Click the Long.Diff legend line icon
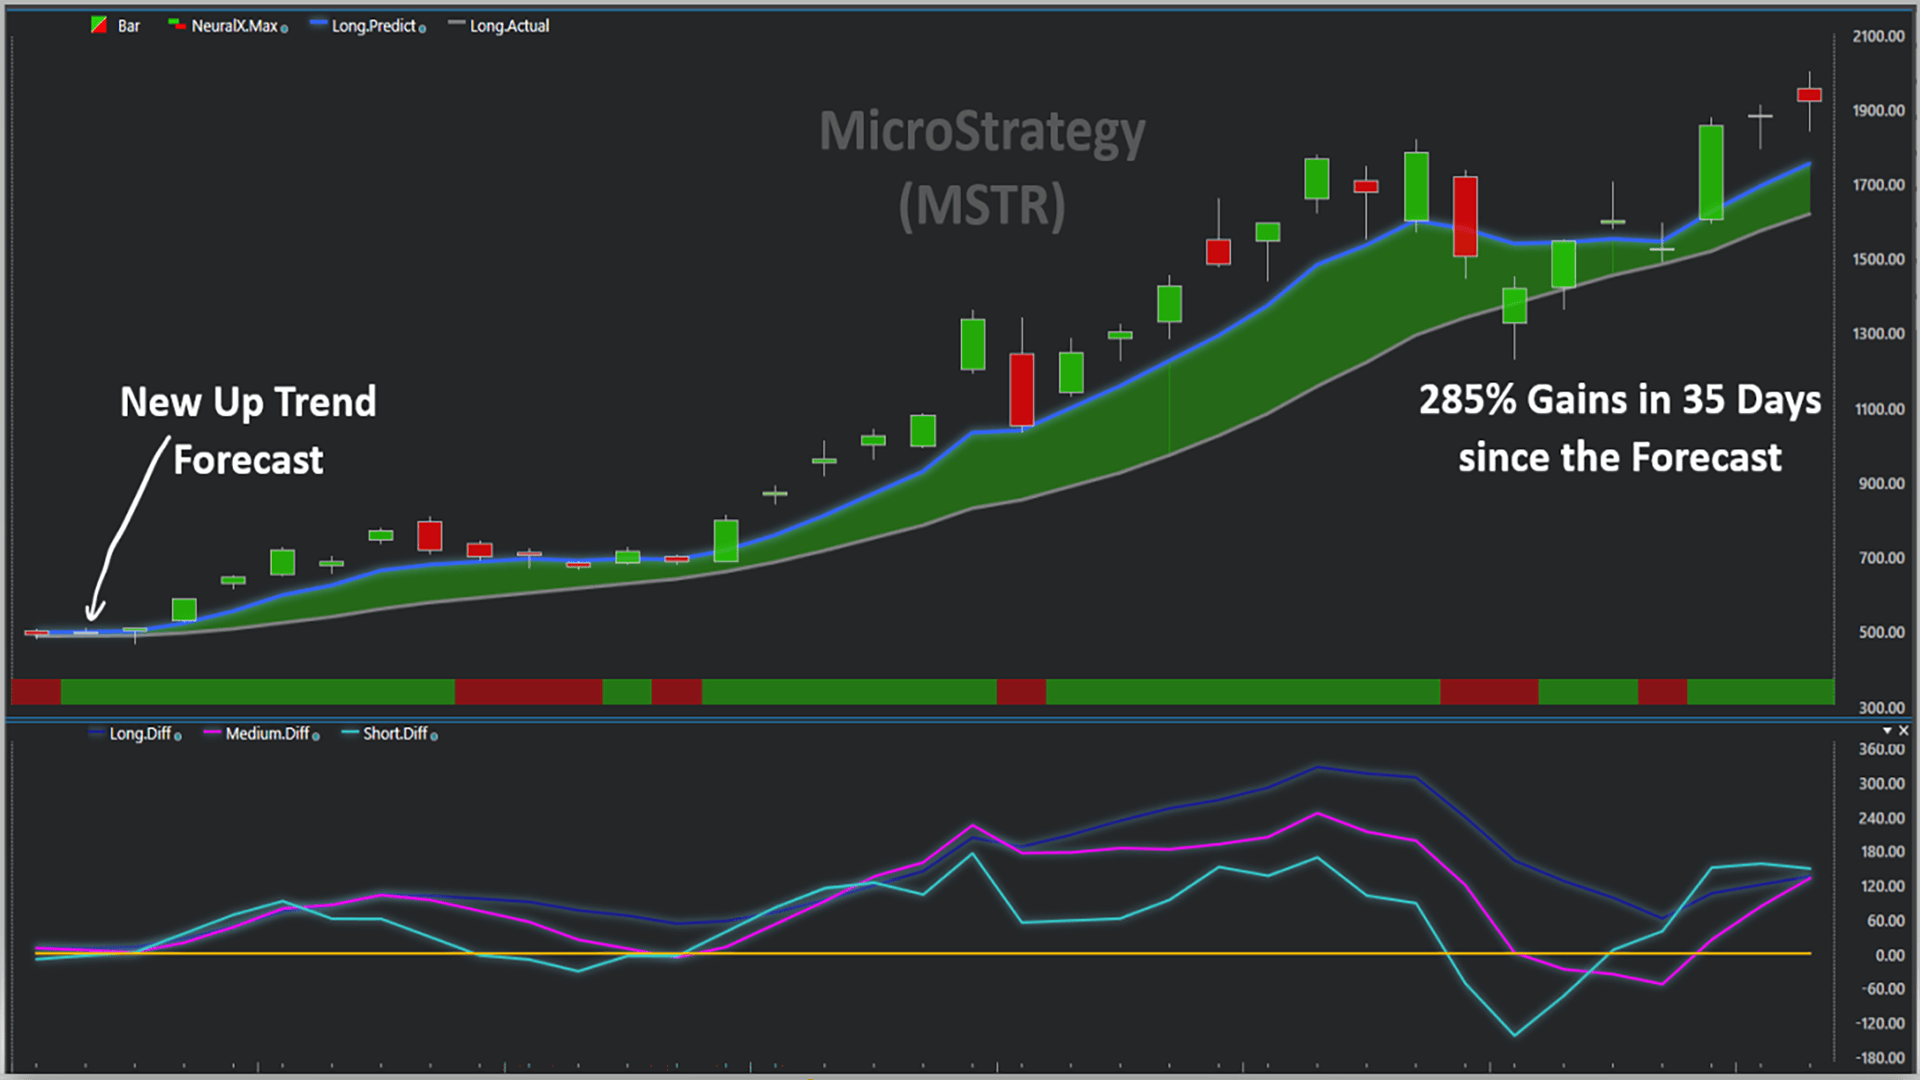Image resolution: width=1920 pixels, height=1080 pixels. [x=96, y=733]
